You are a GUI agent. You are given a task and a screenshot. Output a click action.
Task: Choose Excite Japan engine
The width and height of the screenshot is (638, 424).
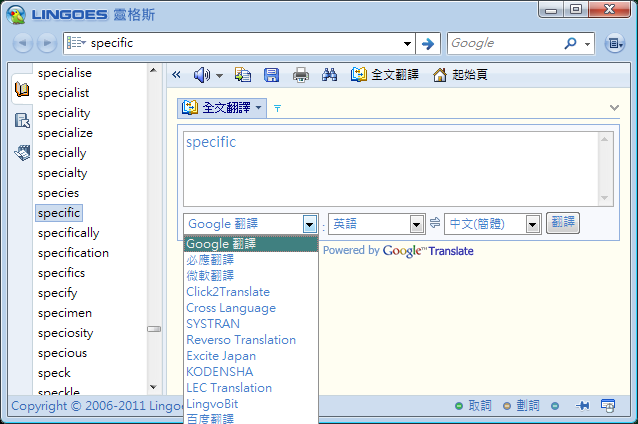pos(251,356)
